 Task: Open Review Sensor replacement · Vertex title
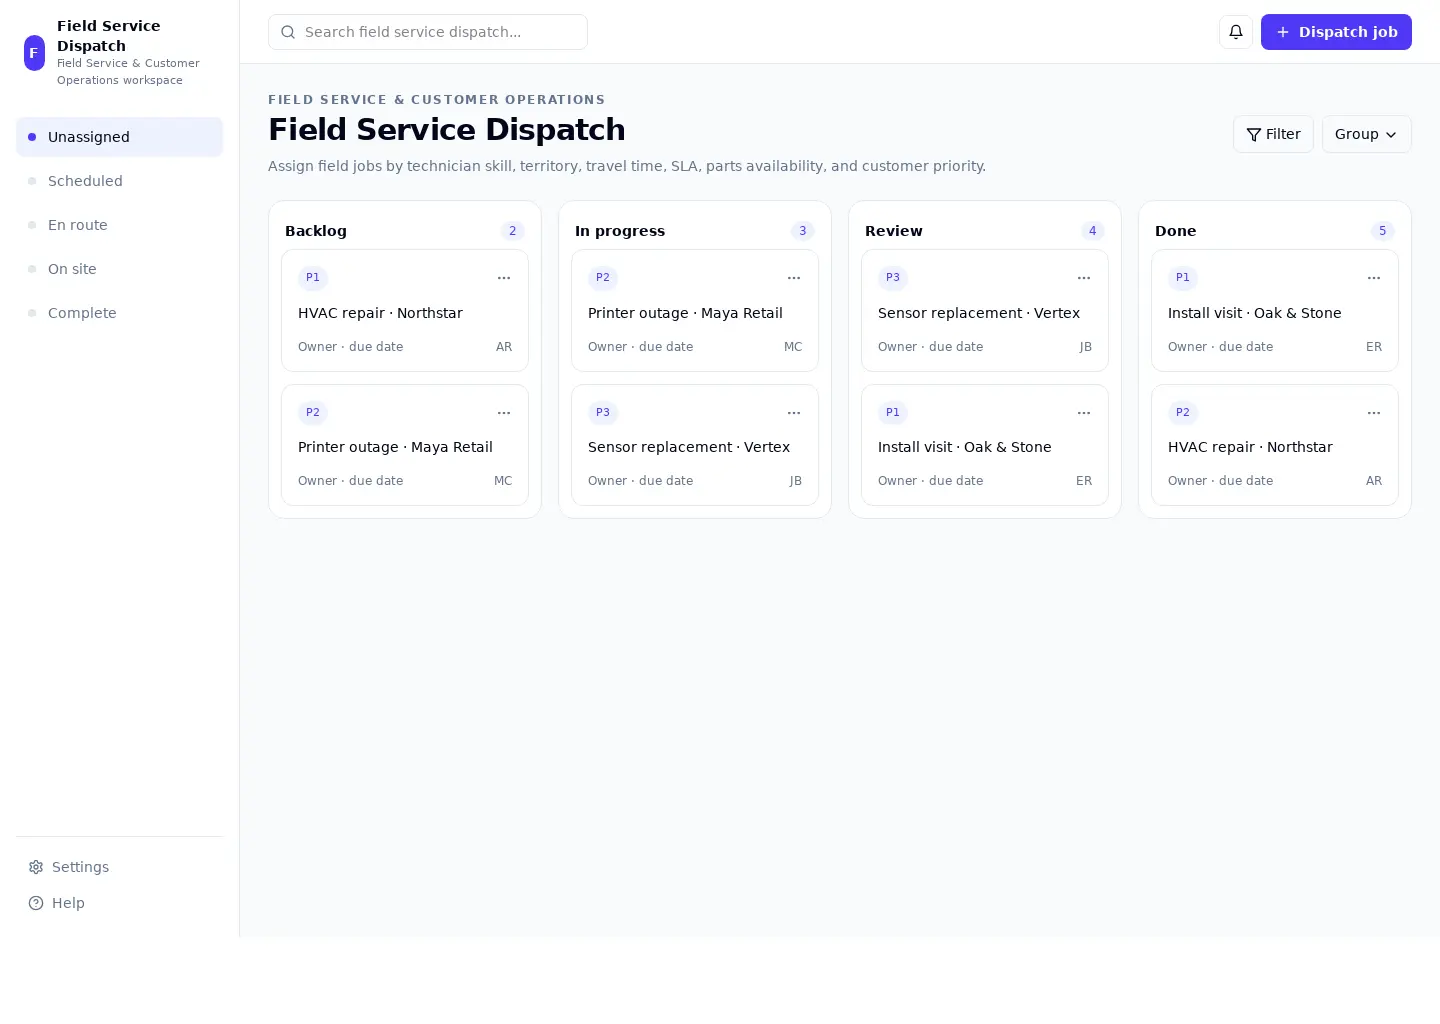pos(979,313)
